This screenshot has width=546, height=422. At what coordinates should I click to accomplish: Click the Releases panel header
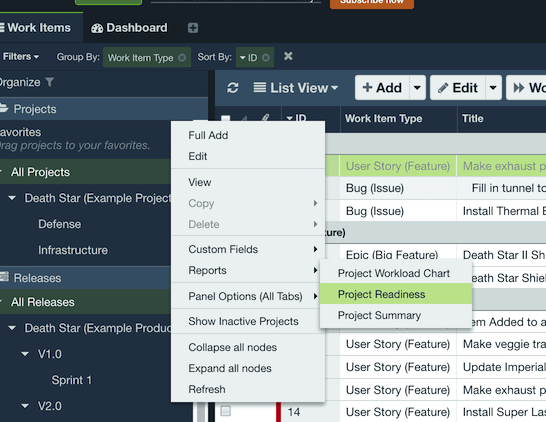(85, 278)
